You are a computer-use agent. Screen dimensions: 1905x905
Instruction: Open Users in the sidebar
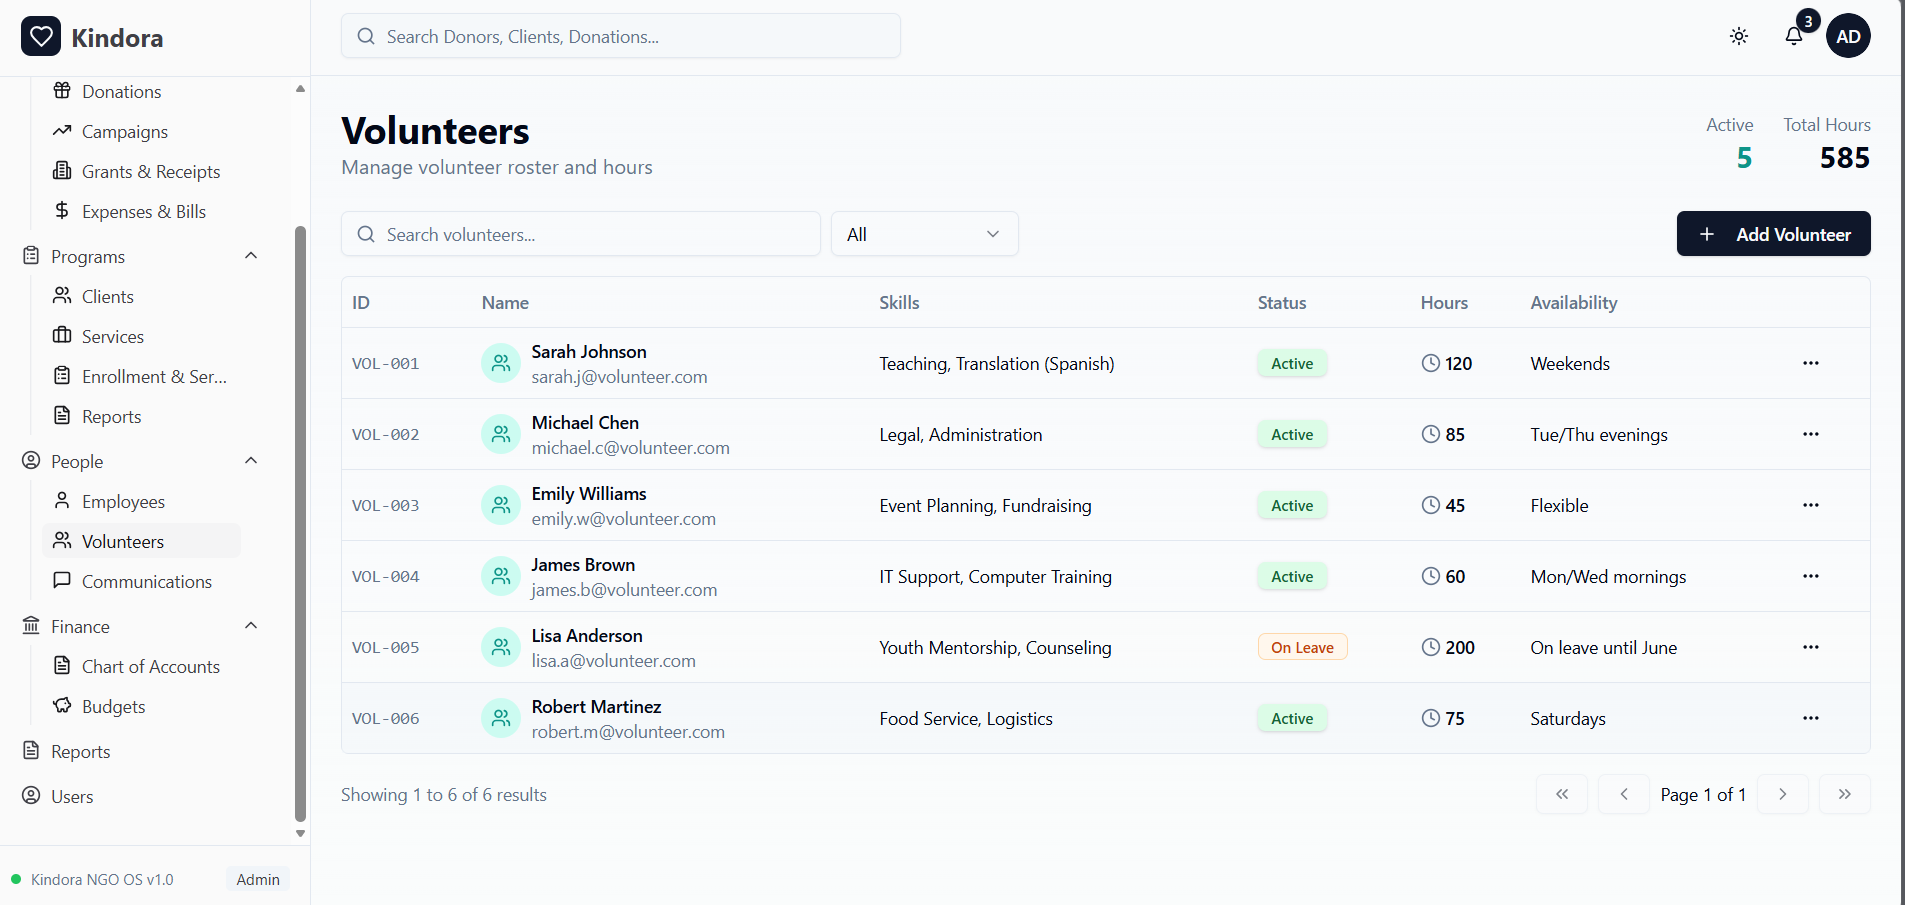pyautogui.click(x=72, y=797)
